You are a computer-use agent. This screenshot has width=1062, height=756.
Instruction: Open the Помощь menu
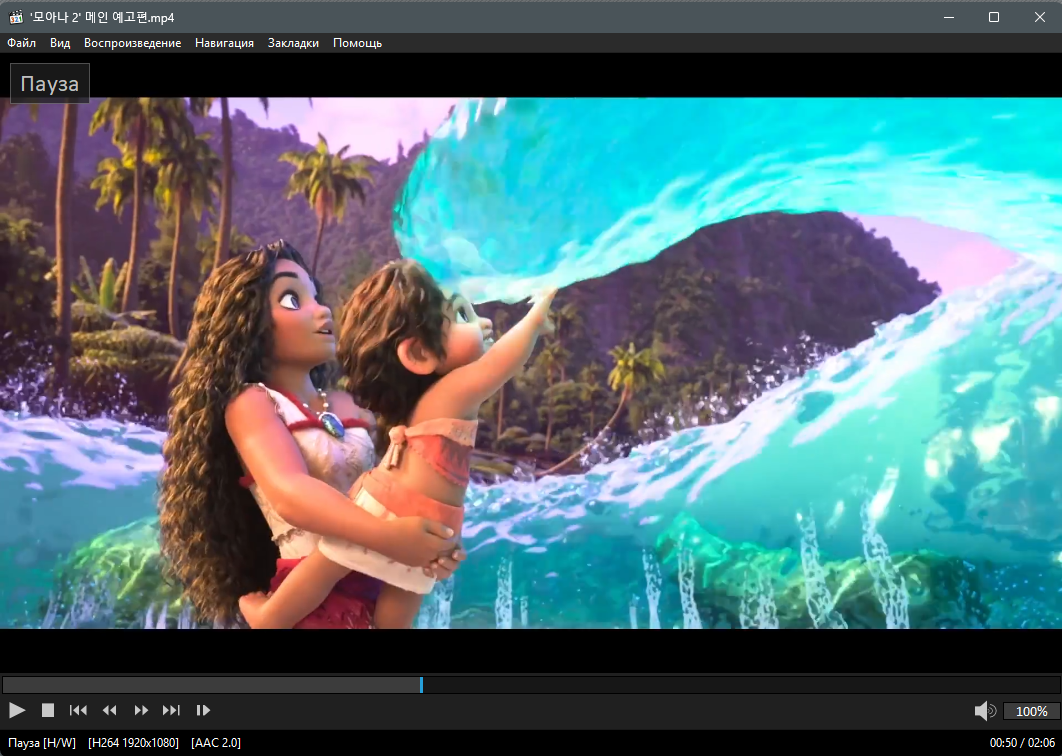(358, 43)
